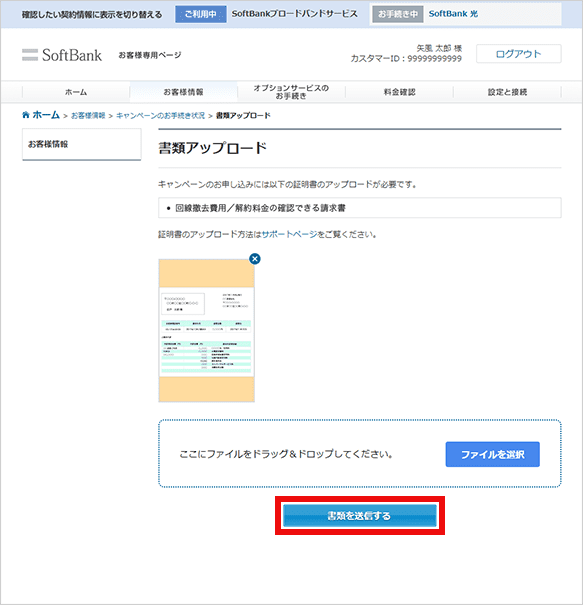Go to ホーム via breadcrumb link
This screenshot has height=605, width=583.
[x=46, y=115]
